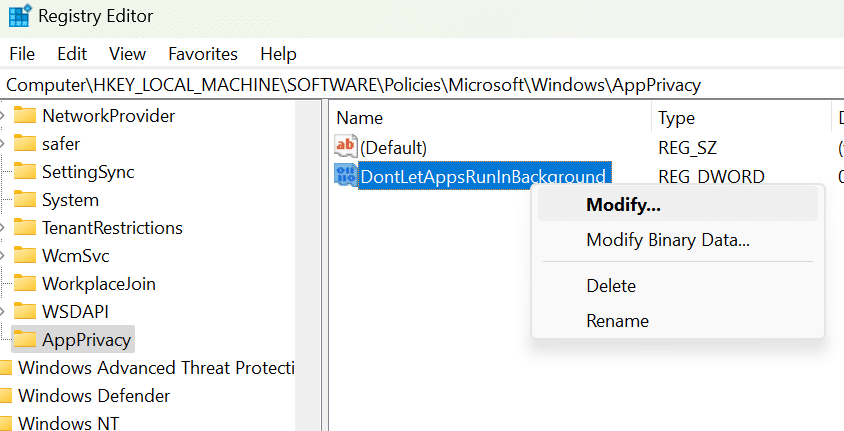Select the NetworkProvider key
The image size is (844, 431).
[x=109, y=116]
